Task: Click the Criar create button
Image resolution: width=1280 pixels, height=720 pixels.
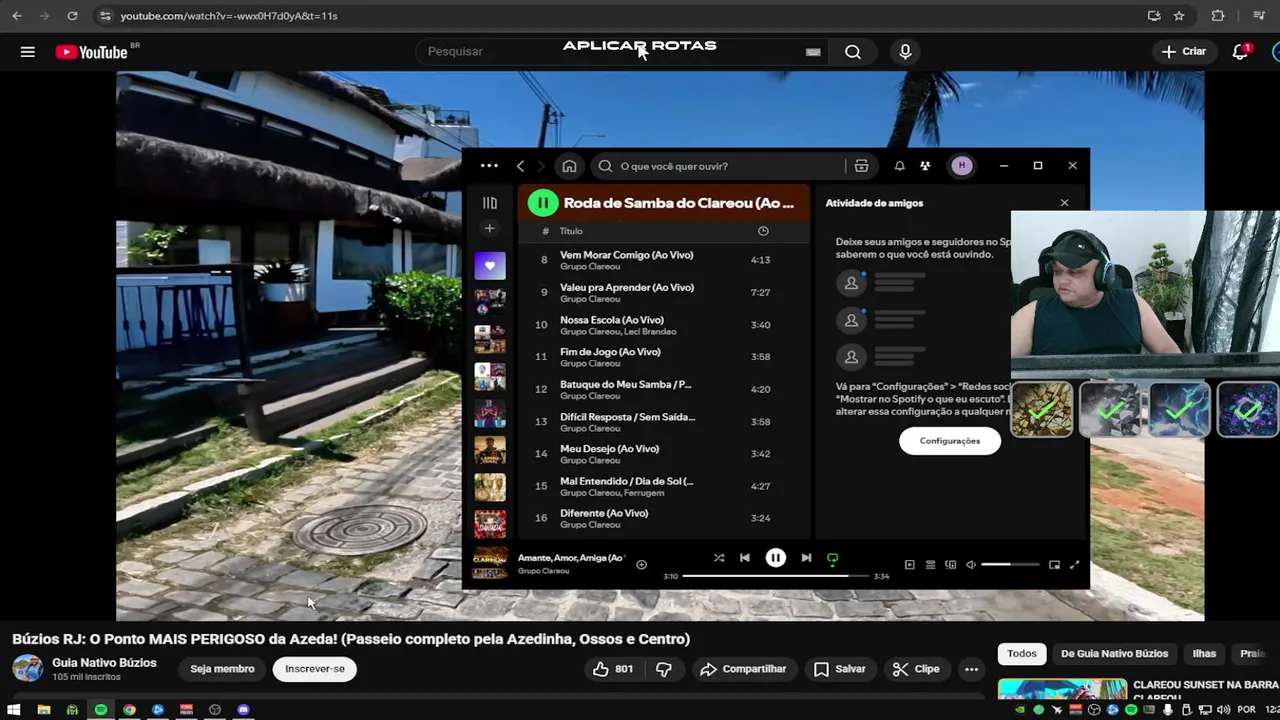Action: click(x=1184, y=52)
